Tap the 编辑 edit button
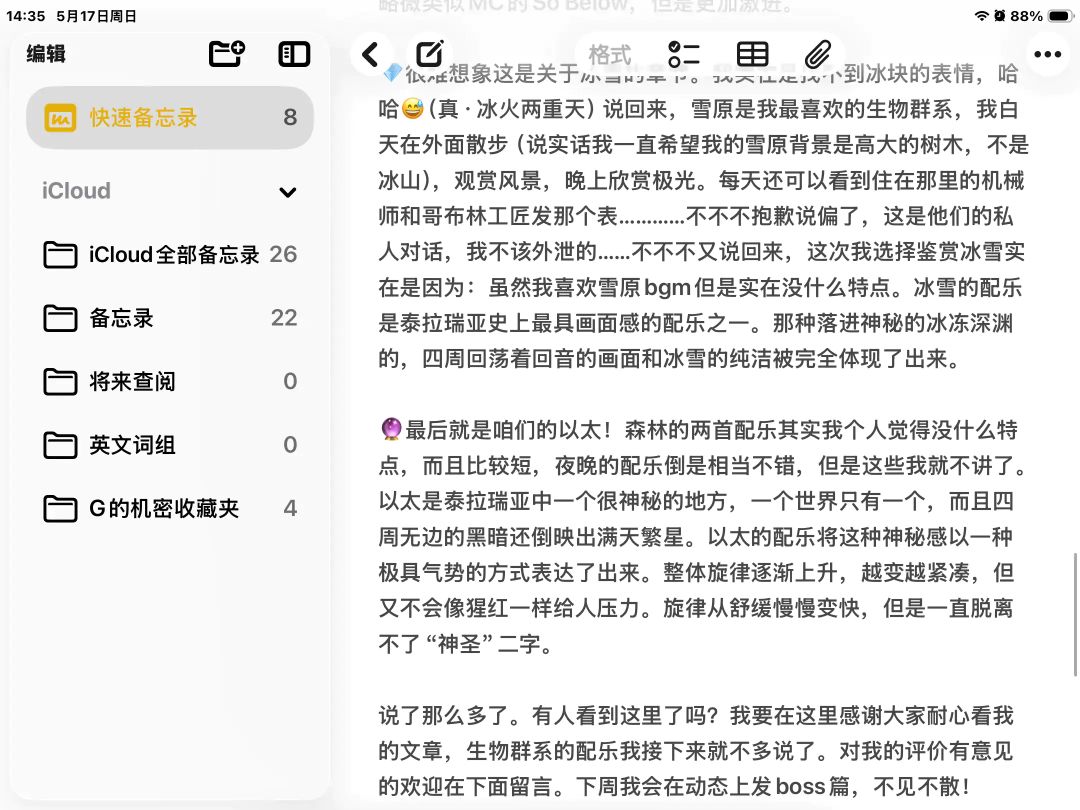 [x=46, y=54]
